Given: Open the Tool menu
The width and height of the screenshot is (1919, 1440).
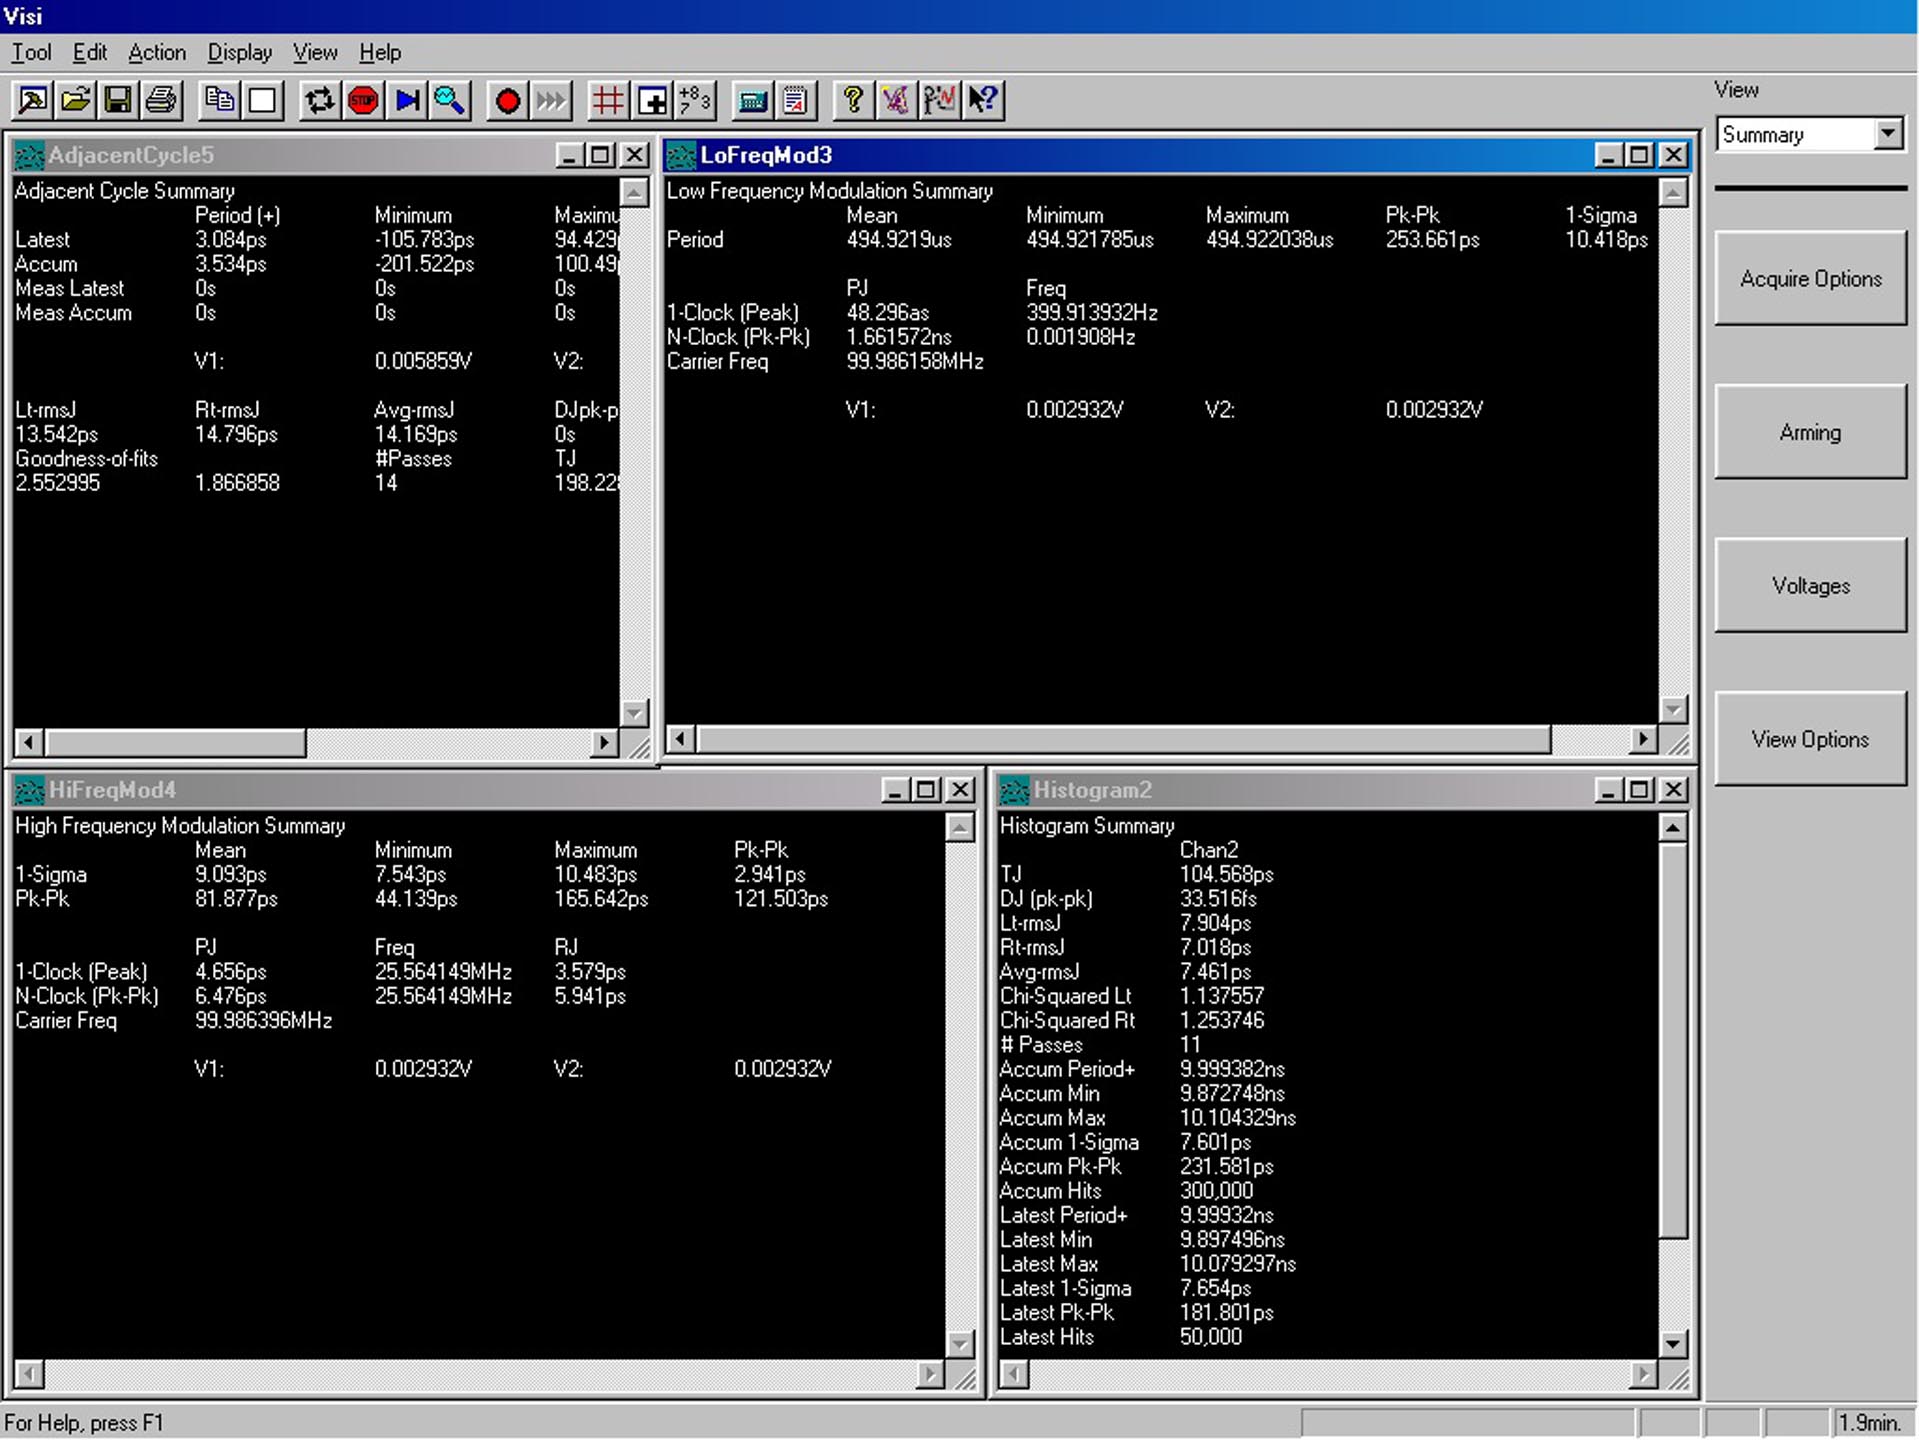Looking at the screenshot, I should (31, 53).
